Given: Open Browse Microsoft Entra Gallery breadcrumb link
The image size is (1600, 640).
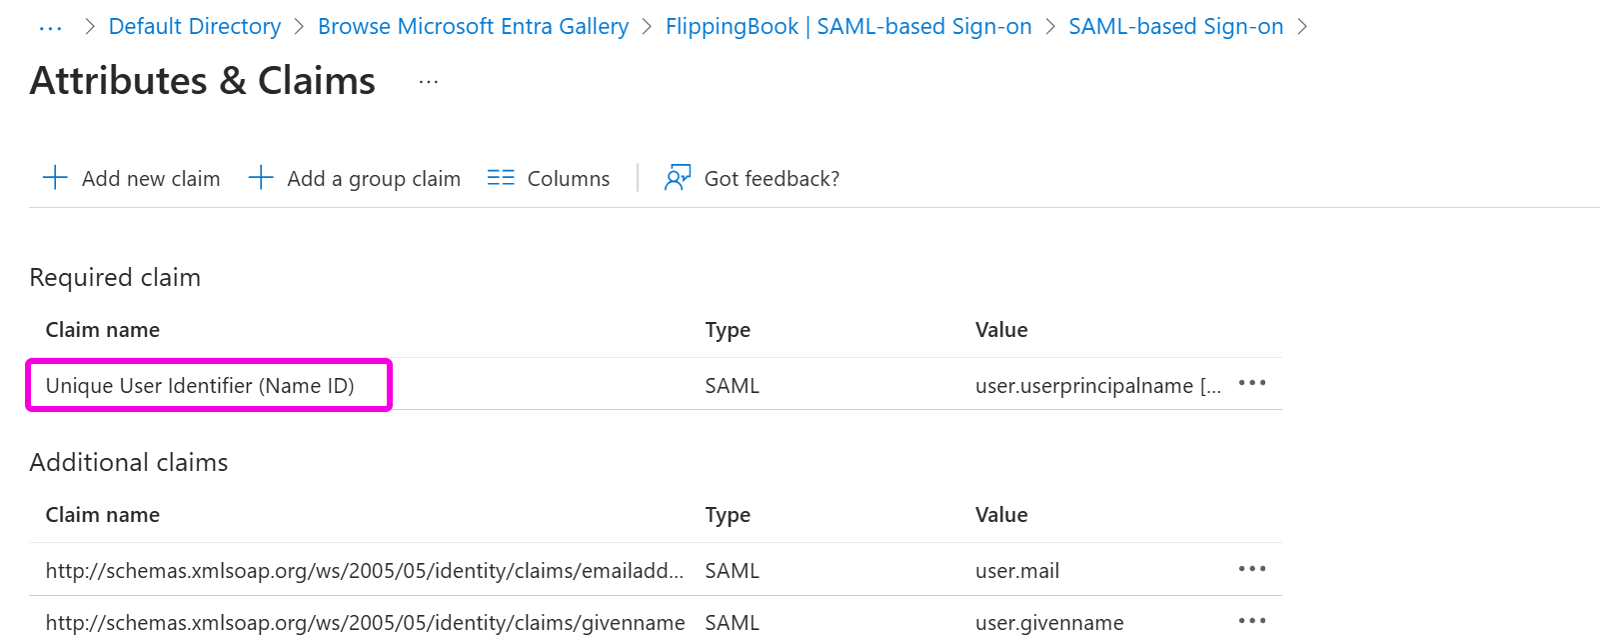Looking at the screenshot, I should [473, 26].
